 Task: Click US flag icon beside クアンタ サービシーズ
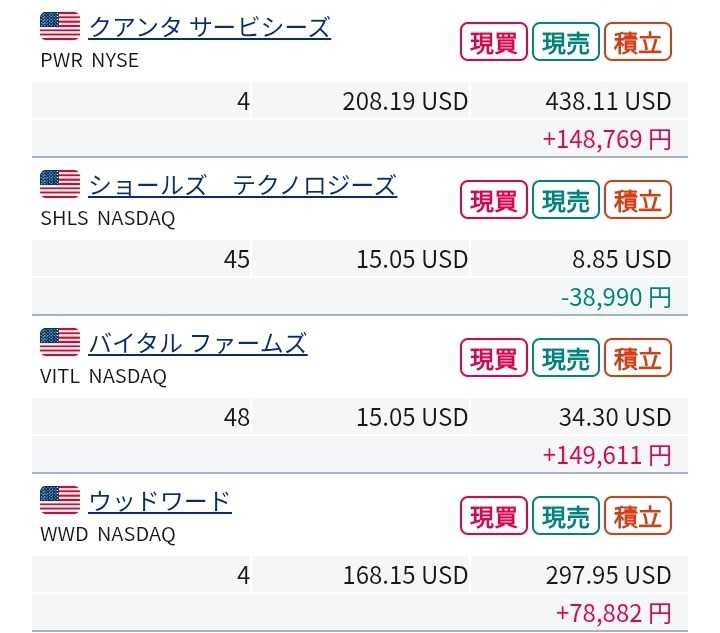(60, 26)
